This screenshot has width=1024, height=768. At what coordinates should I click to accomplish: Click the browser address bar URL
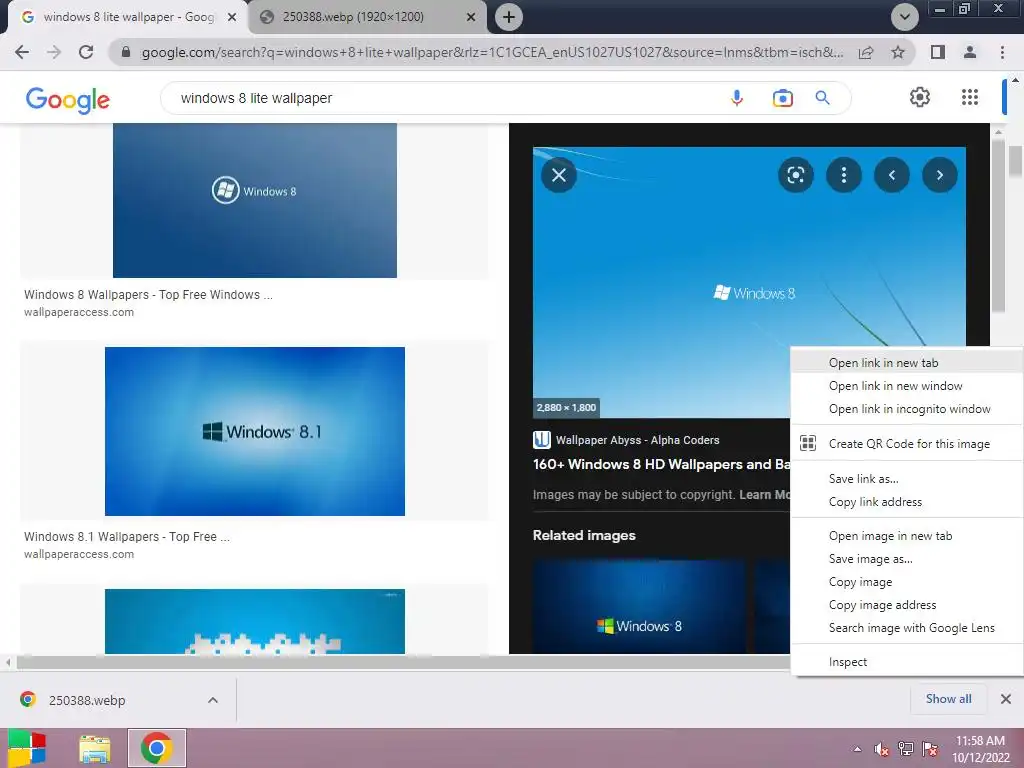(x=492, y=52)
